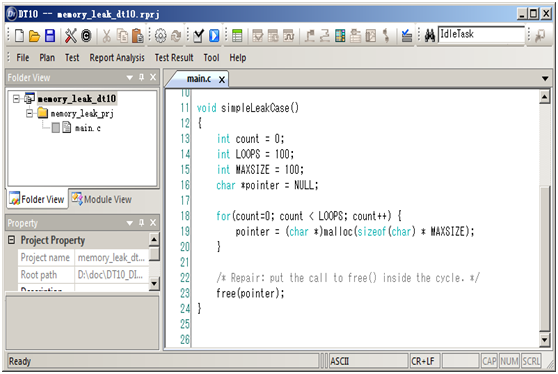Click the black circled C icon
Image resolution: width=558 pixels, height=374 pixels.
pos(86,36)
